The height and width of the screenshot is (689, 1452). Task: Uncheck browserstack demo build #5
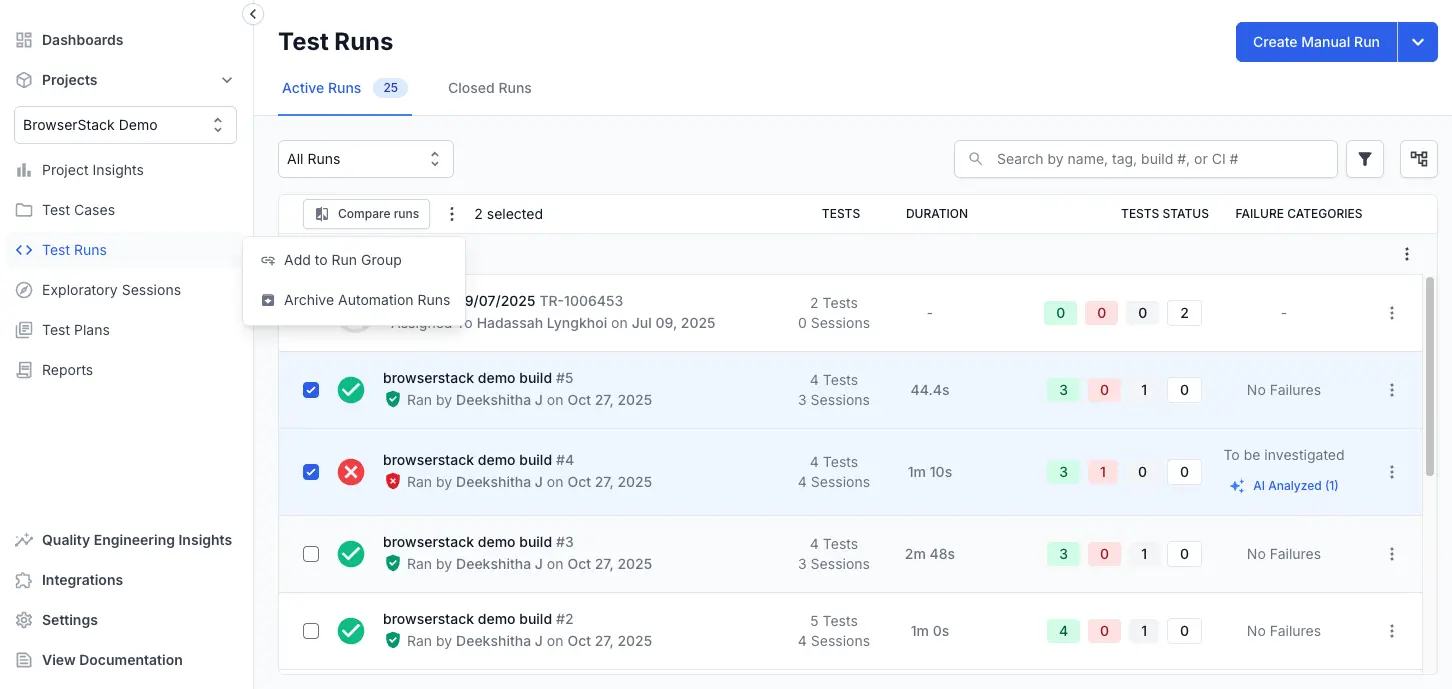(x=311, y=390)
